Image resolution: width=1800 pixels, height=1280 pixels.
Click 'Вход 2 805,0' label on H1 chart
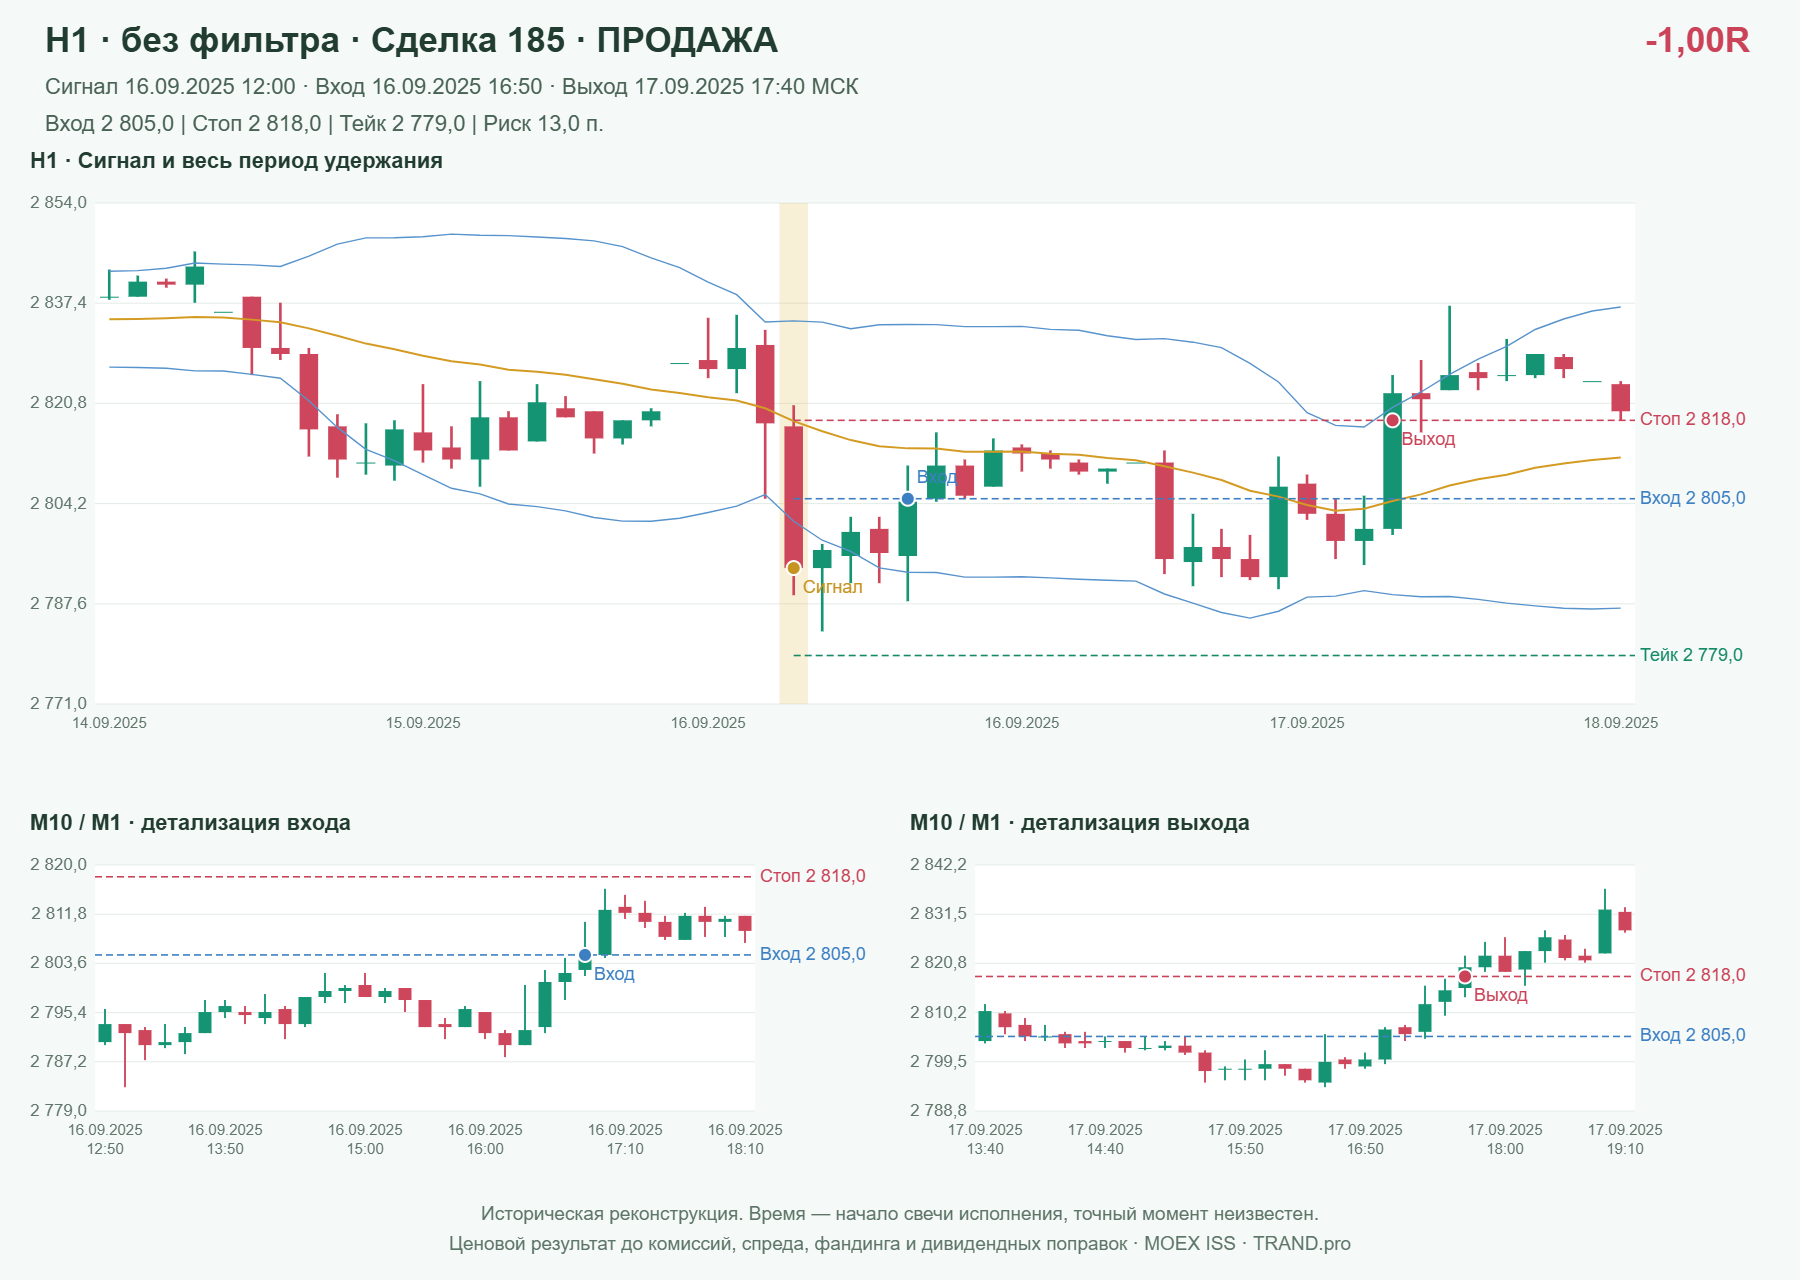point(1692,498)
